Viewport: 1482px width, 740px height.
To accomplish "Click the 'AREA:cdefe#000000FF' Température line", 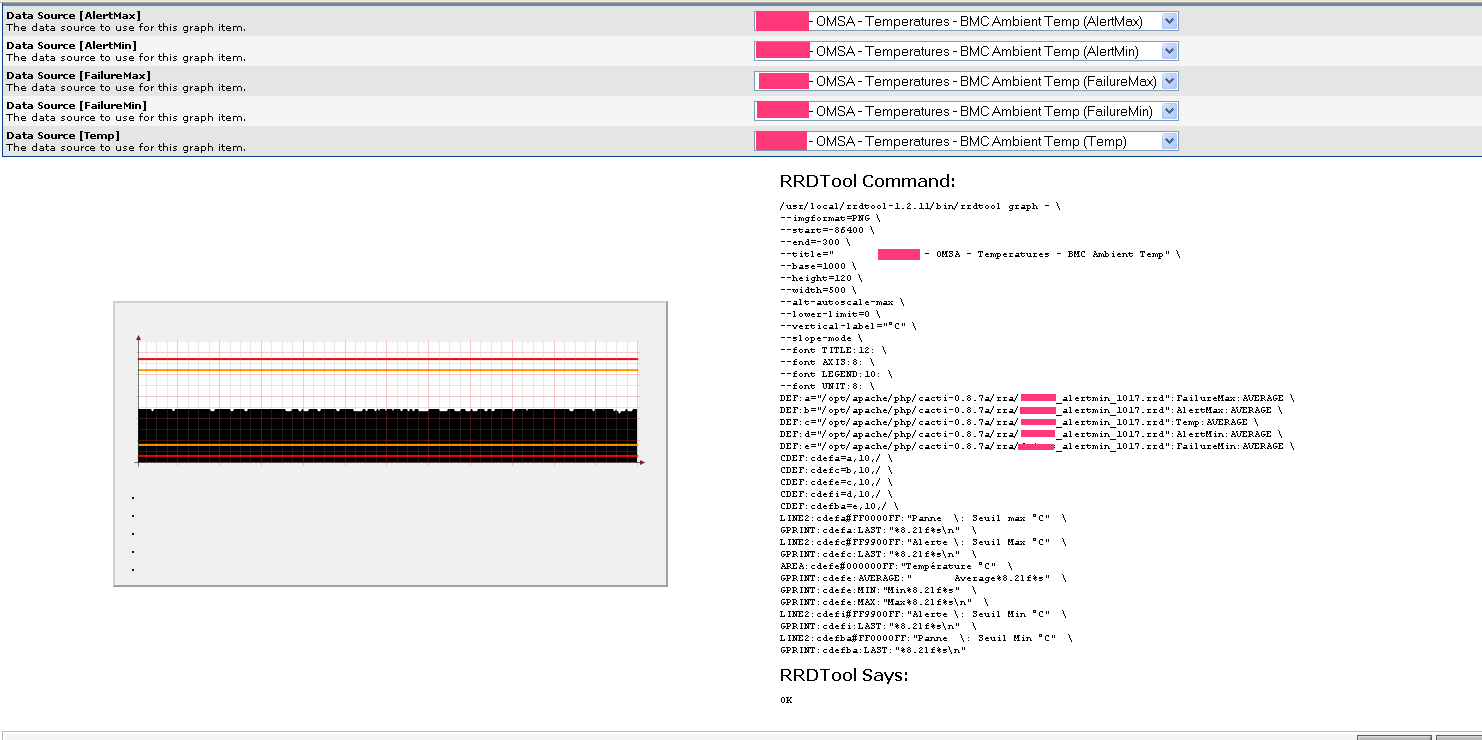I will 895,566.
